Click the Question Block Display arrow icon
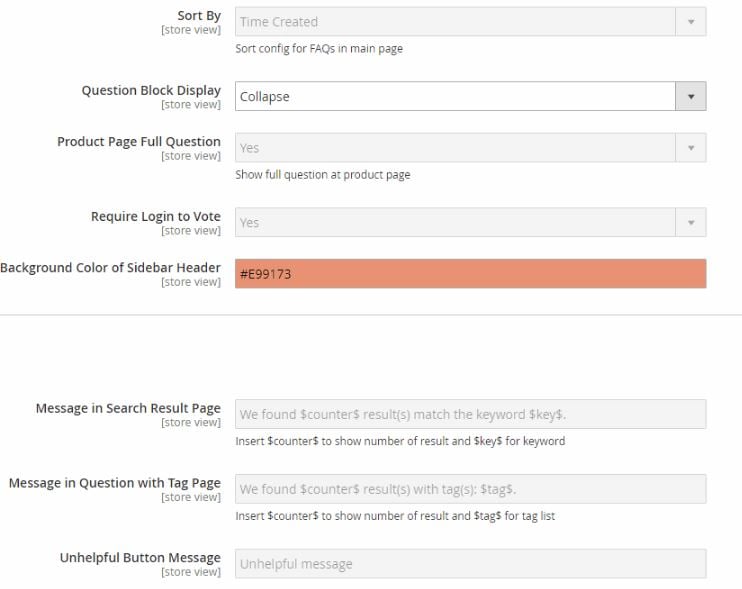 click(691, 97)
